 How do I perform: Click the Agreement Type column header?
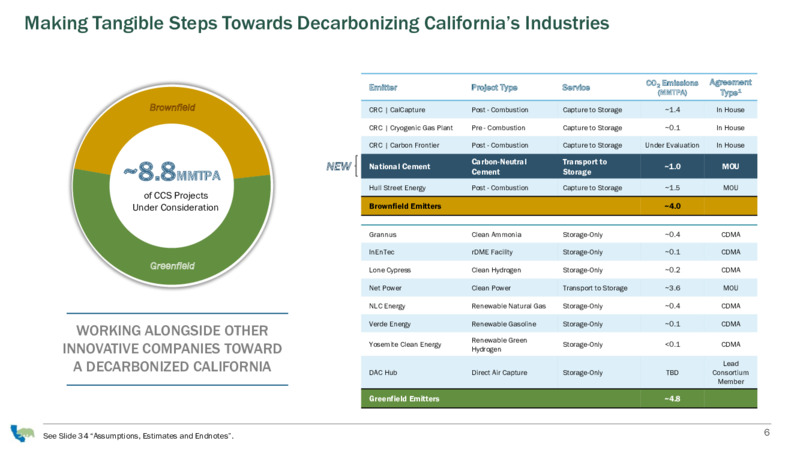coord(730,87)
